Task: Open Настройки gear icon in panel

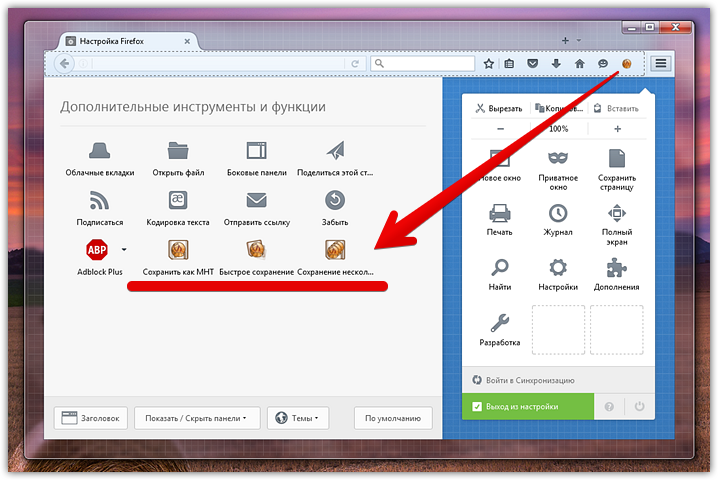Action: (x=558, y=267)
